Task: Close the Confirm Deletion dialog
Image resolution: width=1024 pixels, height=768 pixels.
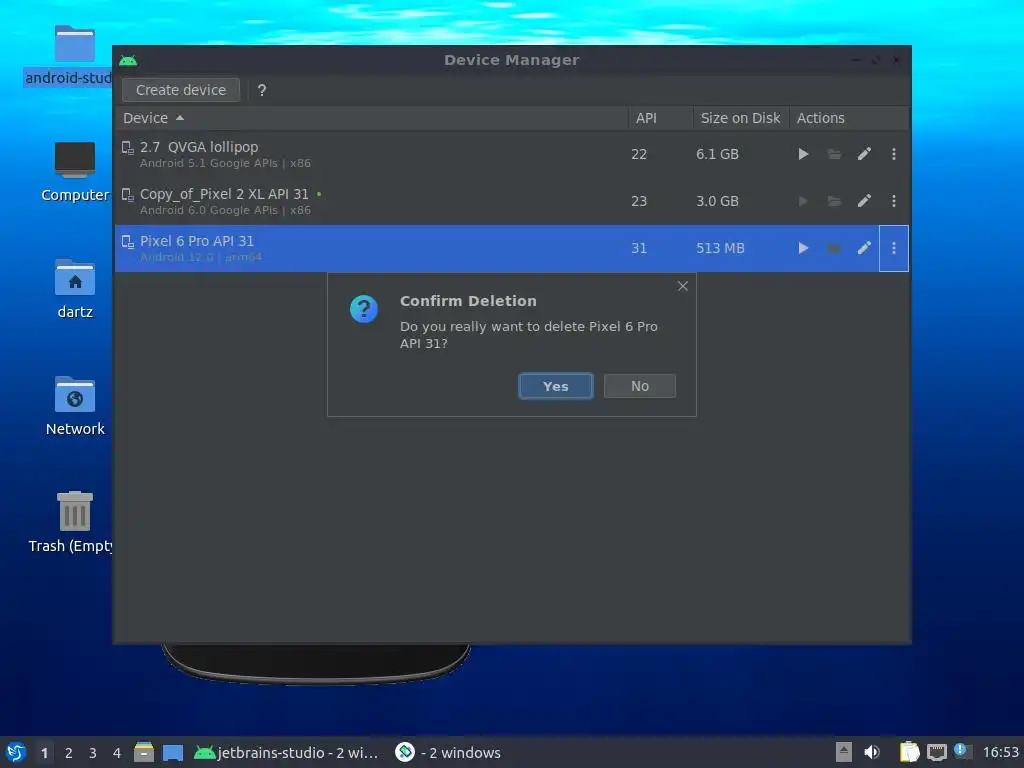Action: (682, 286)
